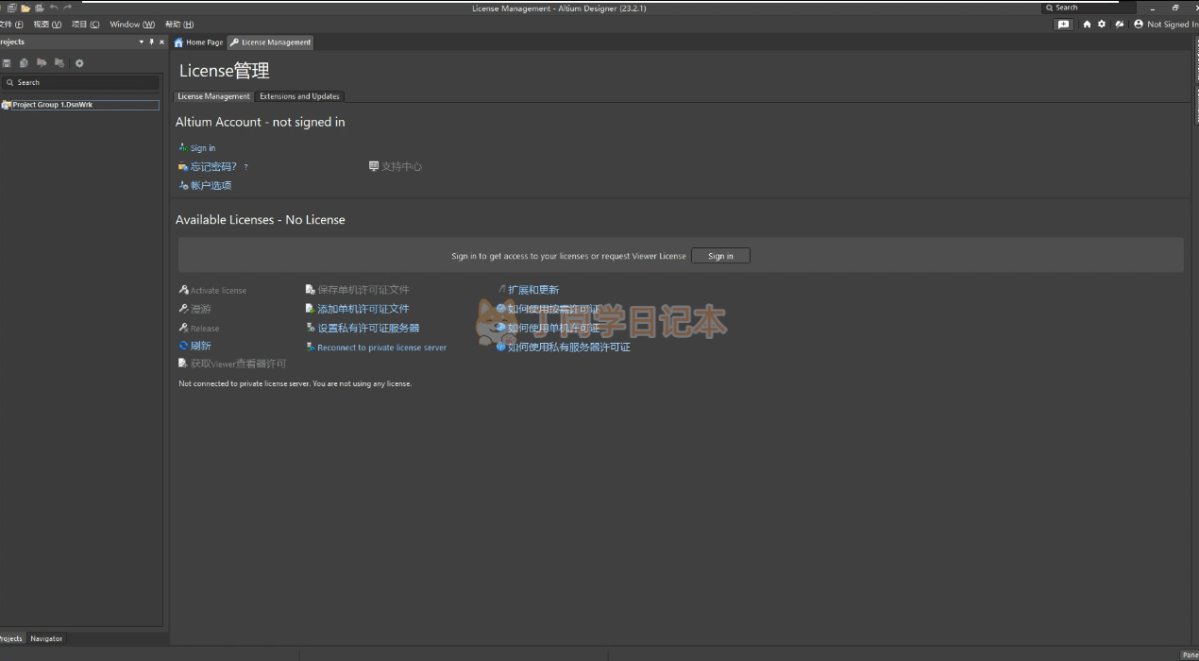Screen dimensions: 1199x661
Task: Close the Projects panel with its X
Action: 161,42
